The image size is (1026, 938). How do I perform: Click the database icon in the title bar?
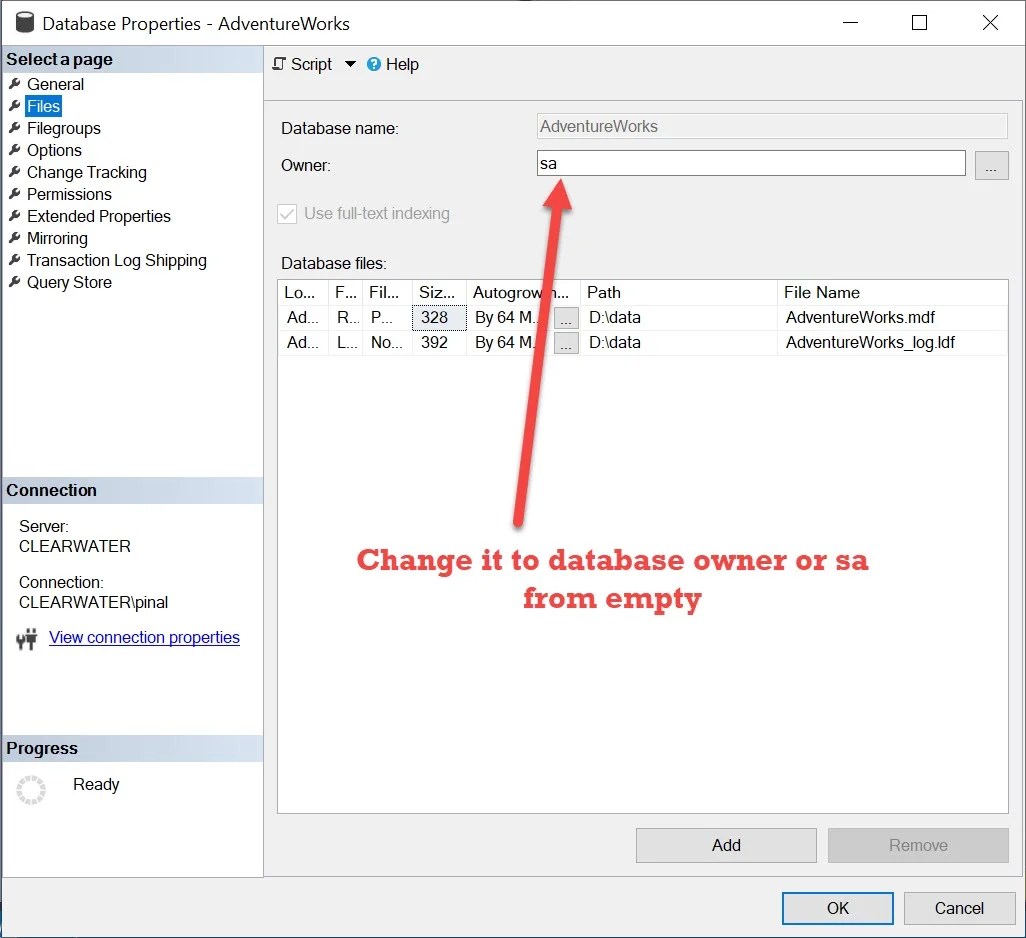(23, 22)
